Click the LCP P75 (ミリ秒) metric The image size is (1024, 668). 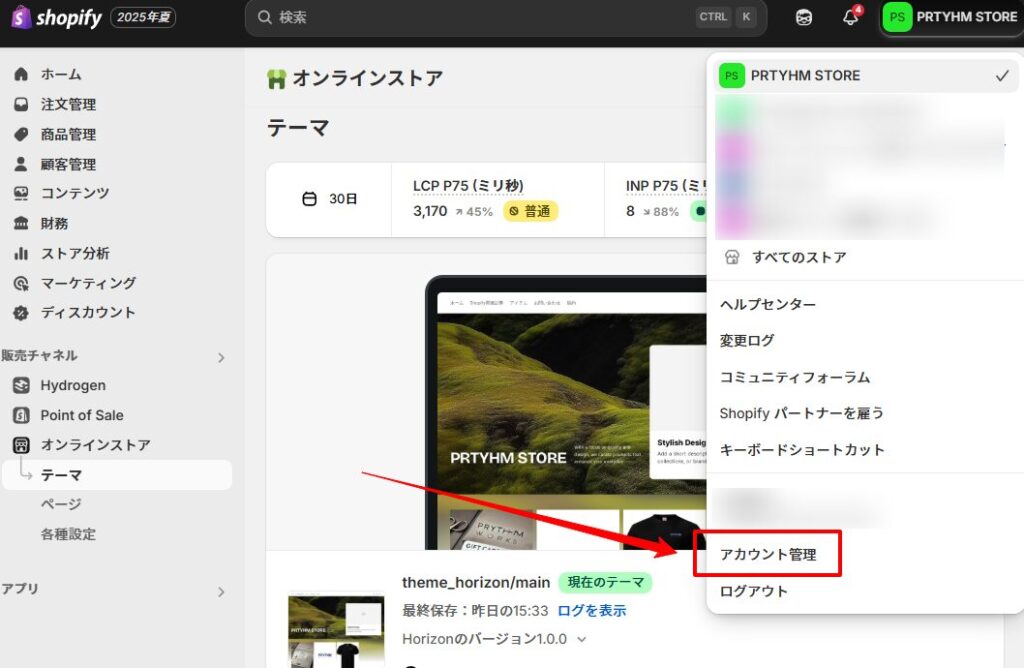pos(468,185)
